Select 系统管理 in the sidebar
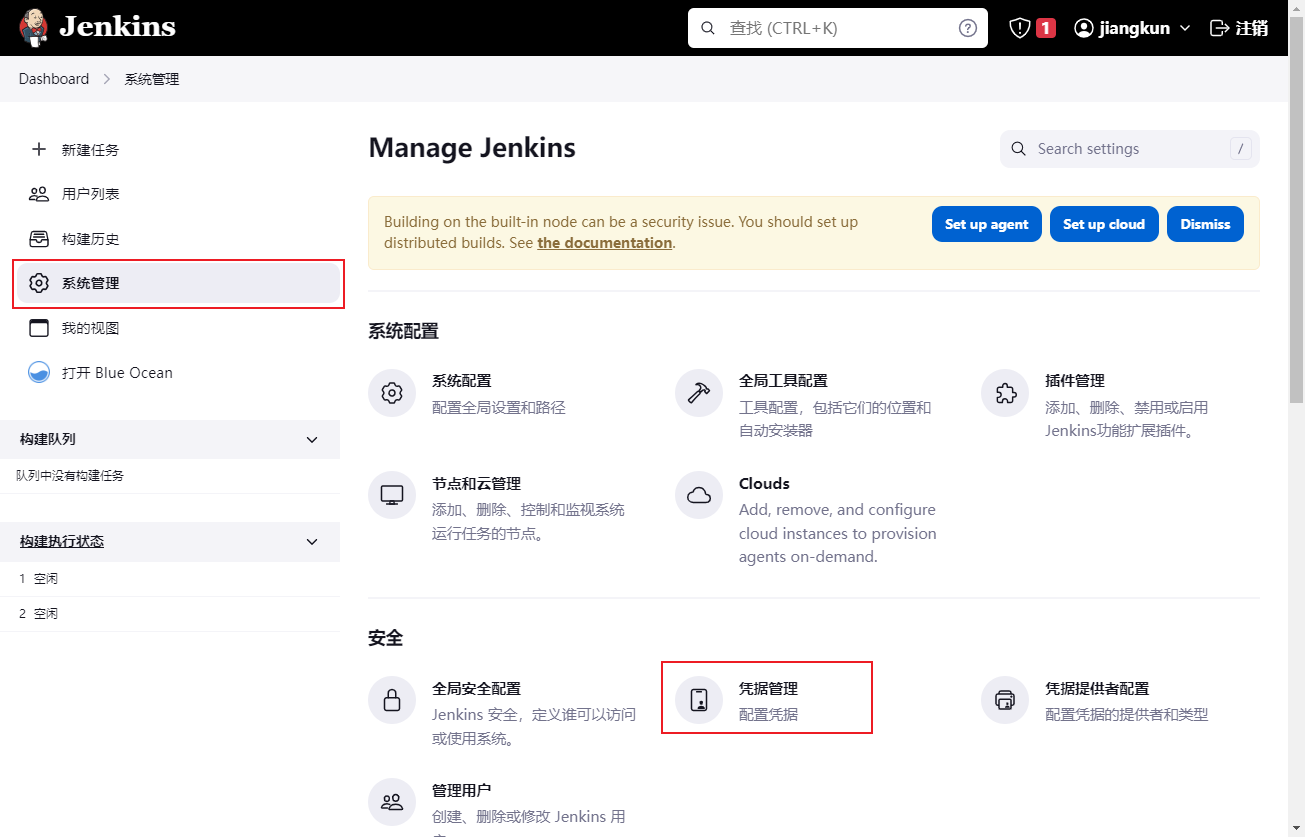This screenshot has width=1305, height=837. click(x=178, y=283)
